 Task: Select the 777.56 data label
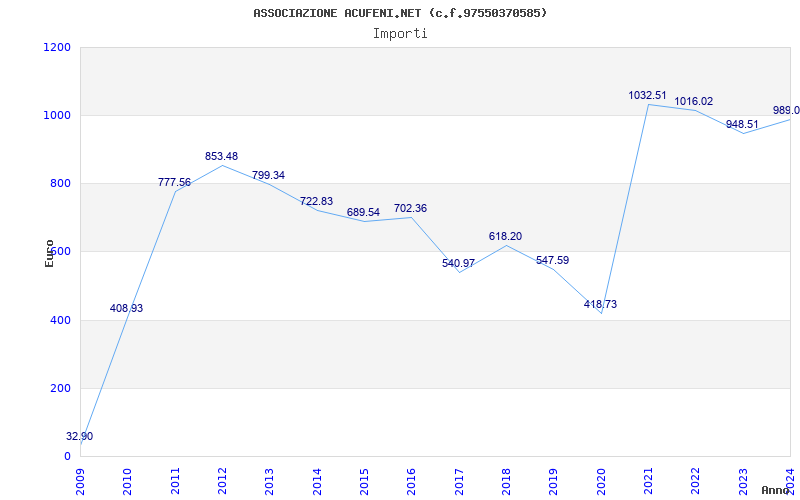174,182
